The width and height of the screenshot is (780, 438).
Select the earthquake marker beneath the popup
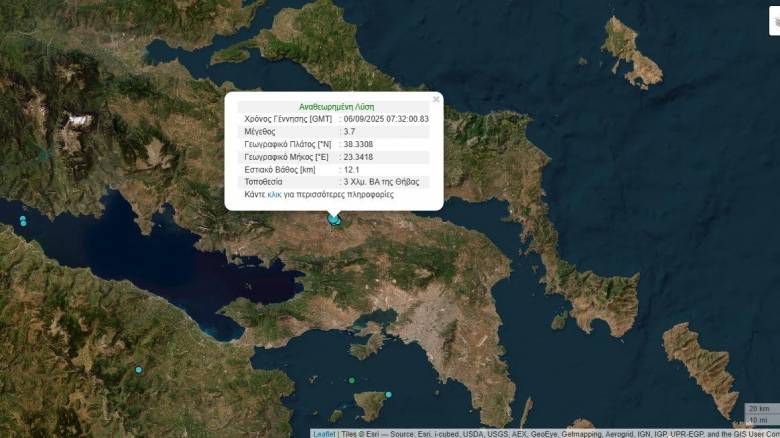tap(334, 219)
